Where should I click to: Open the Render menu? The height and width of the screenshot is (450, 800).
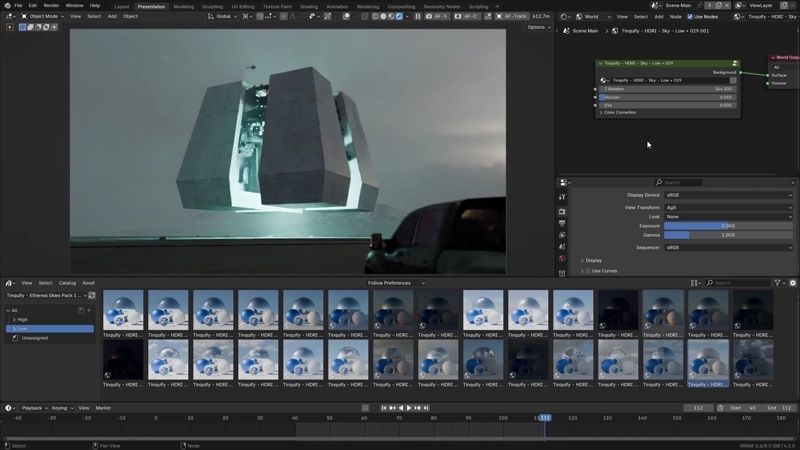pos(51,5)
